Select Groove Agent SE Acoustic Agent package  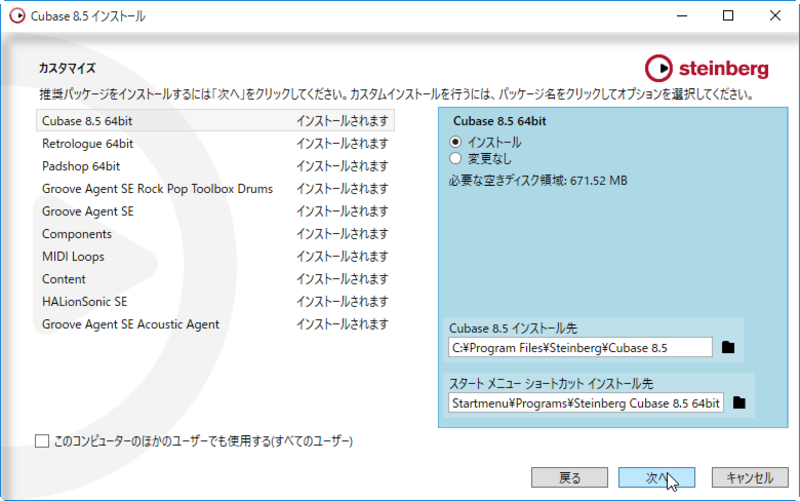[215, 324]
